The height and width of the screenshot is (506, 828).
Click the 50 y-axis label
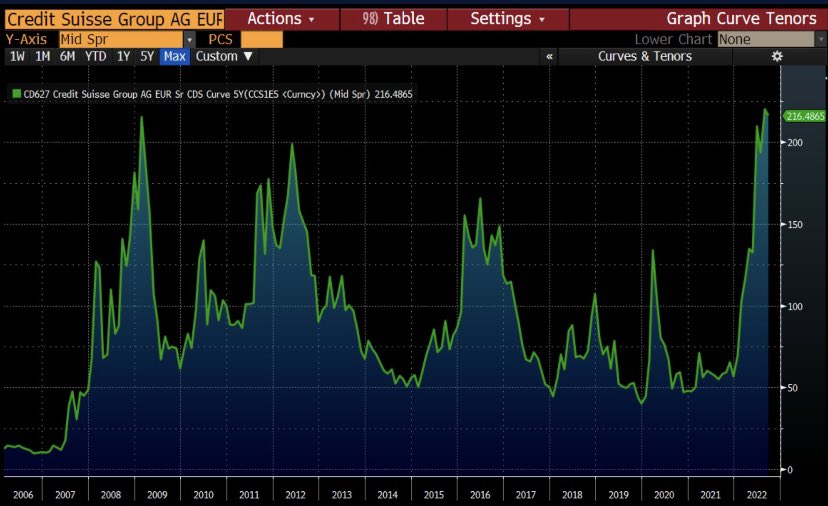coord(792,388)
